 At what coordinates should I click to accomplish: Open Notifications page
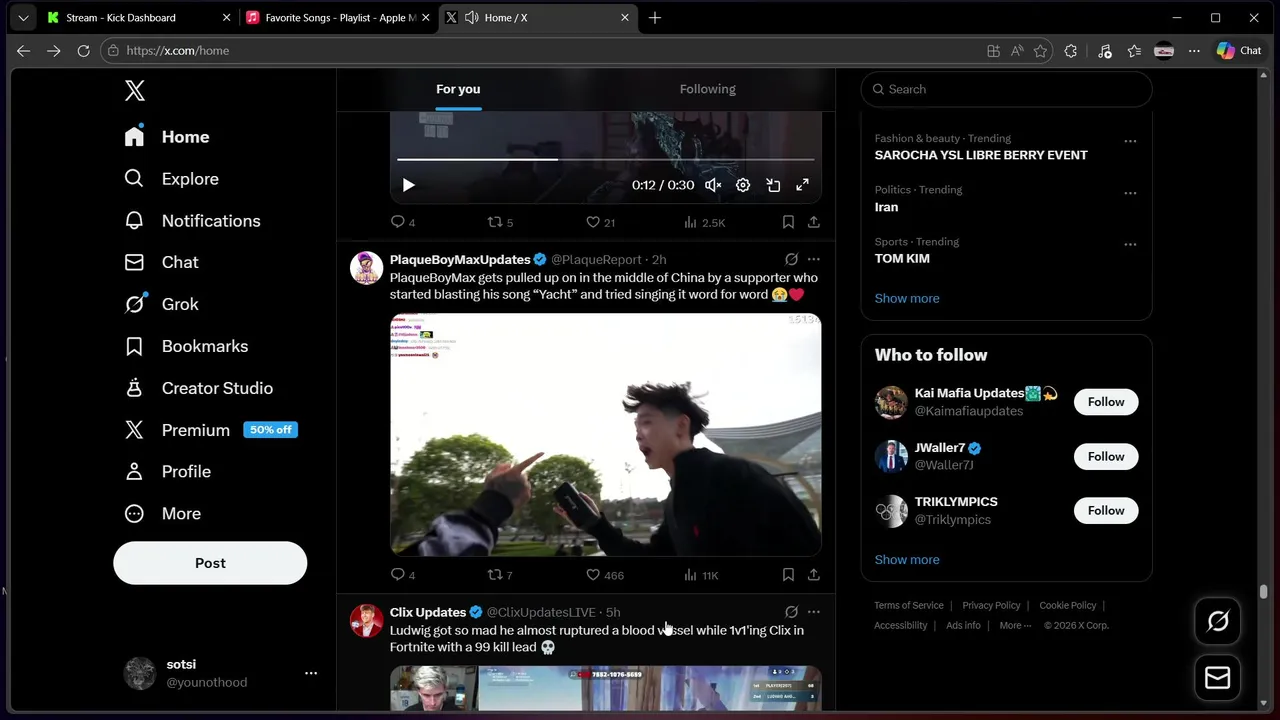192,221
